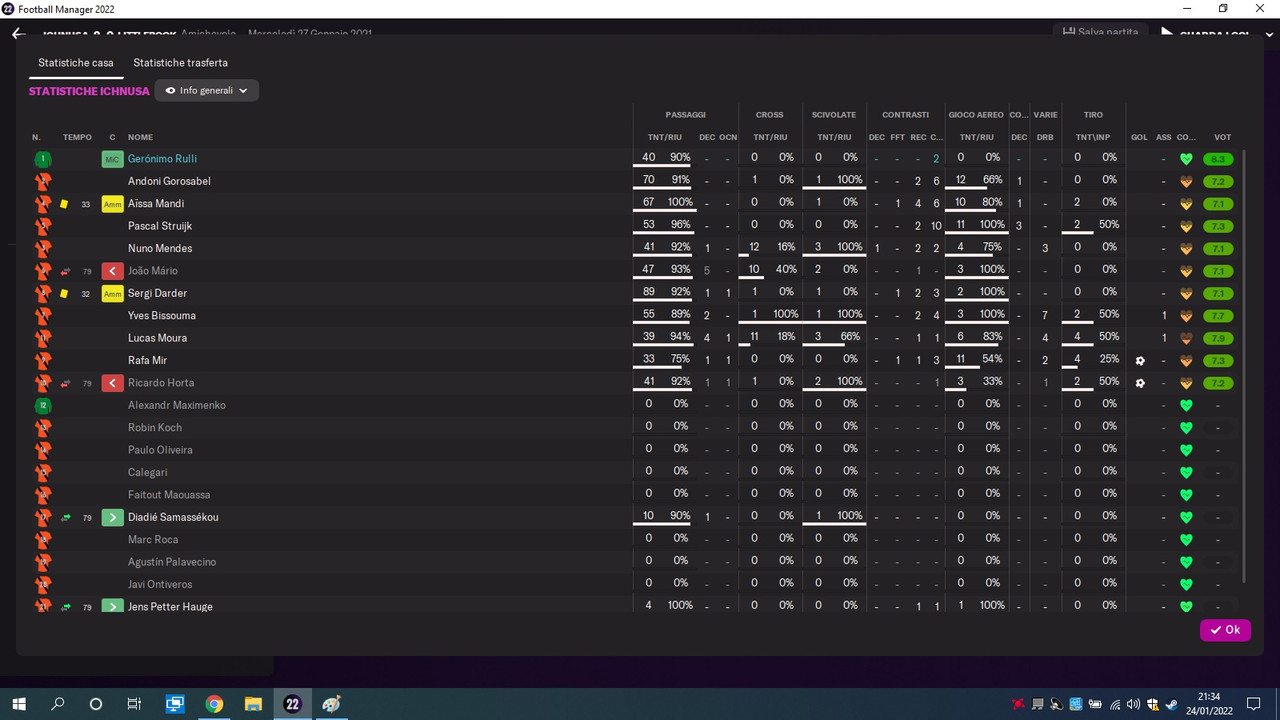Open the Windows notification center
Viewport: 1280px width, 720px height.
(1253, 704)
